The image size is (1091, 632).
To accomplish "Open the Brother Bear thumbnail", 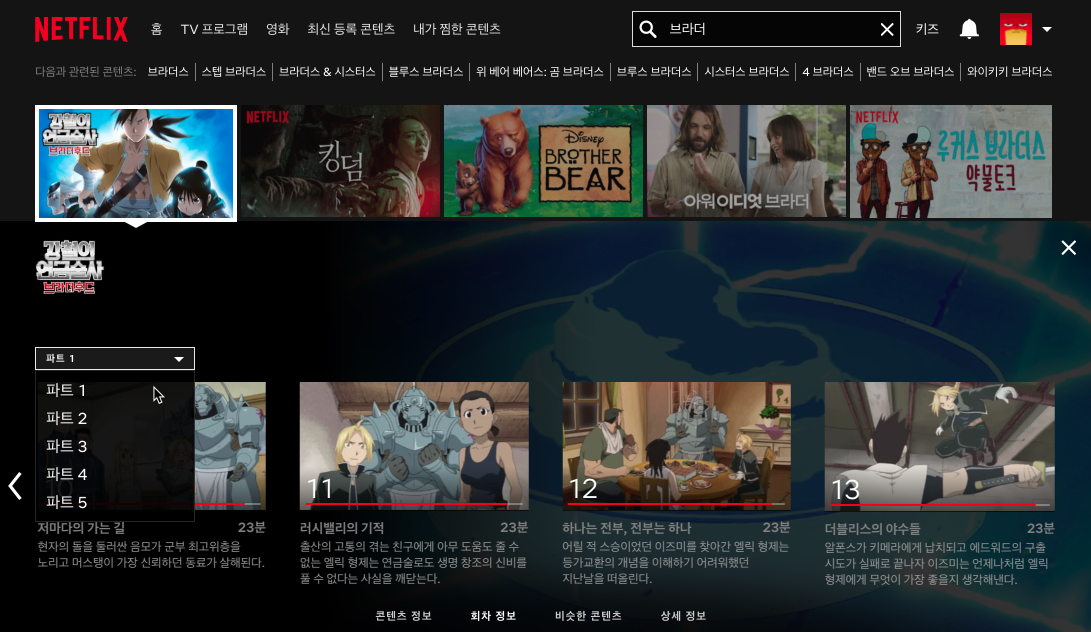I will pos(543,161).
